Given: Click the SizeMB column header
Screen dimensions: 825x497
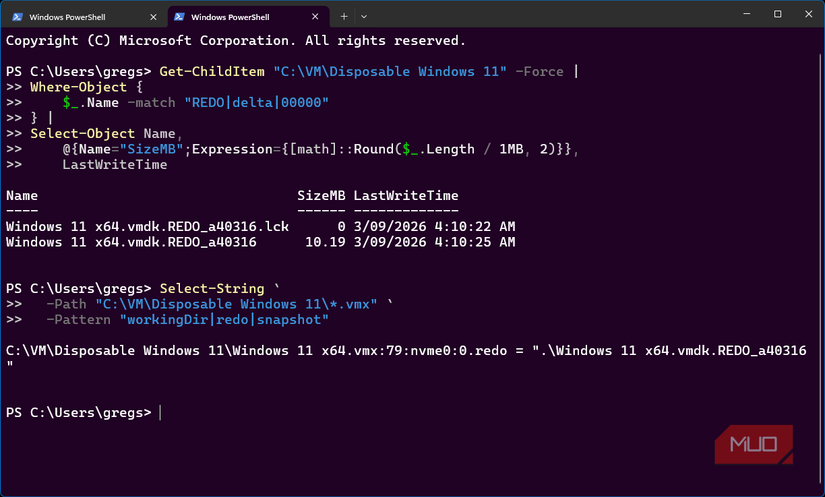Looking at the screenshot, I should point(321,196).
